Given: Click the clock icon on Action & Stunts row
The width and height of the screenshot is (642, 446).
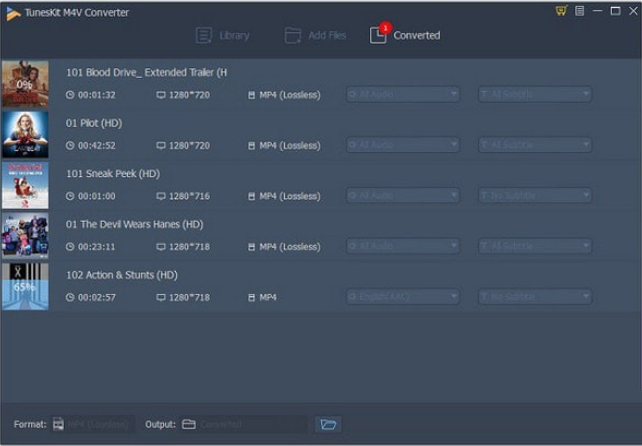Looking at the screenshot, I should click(x=70, y=297).
